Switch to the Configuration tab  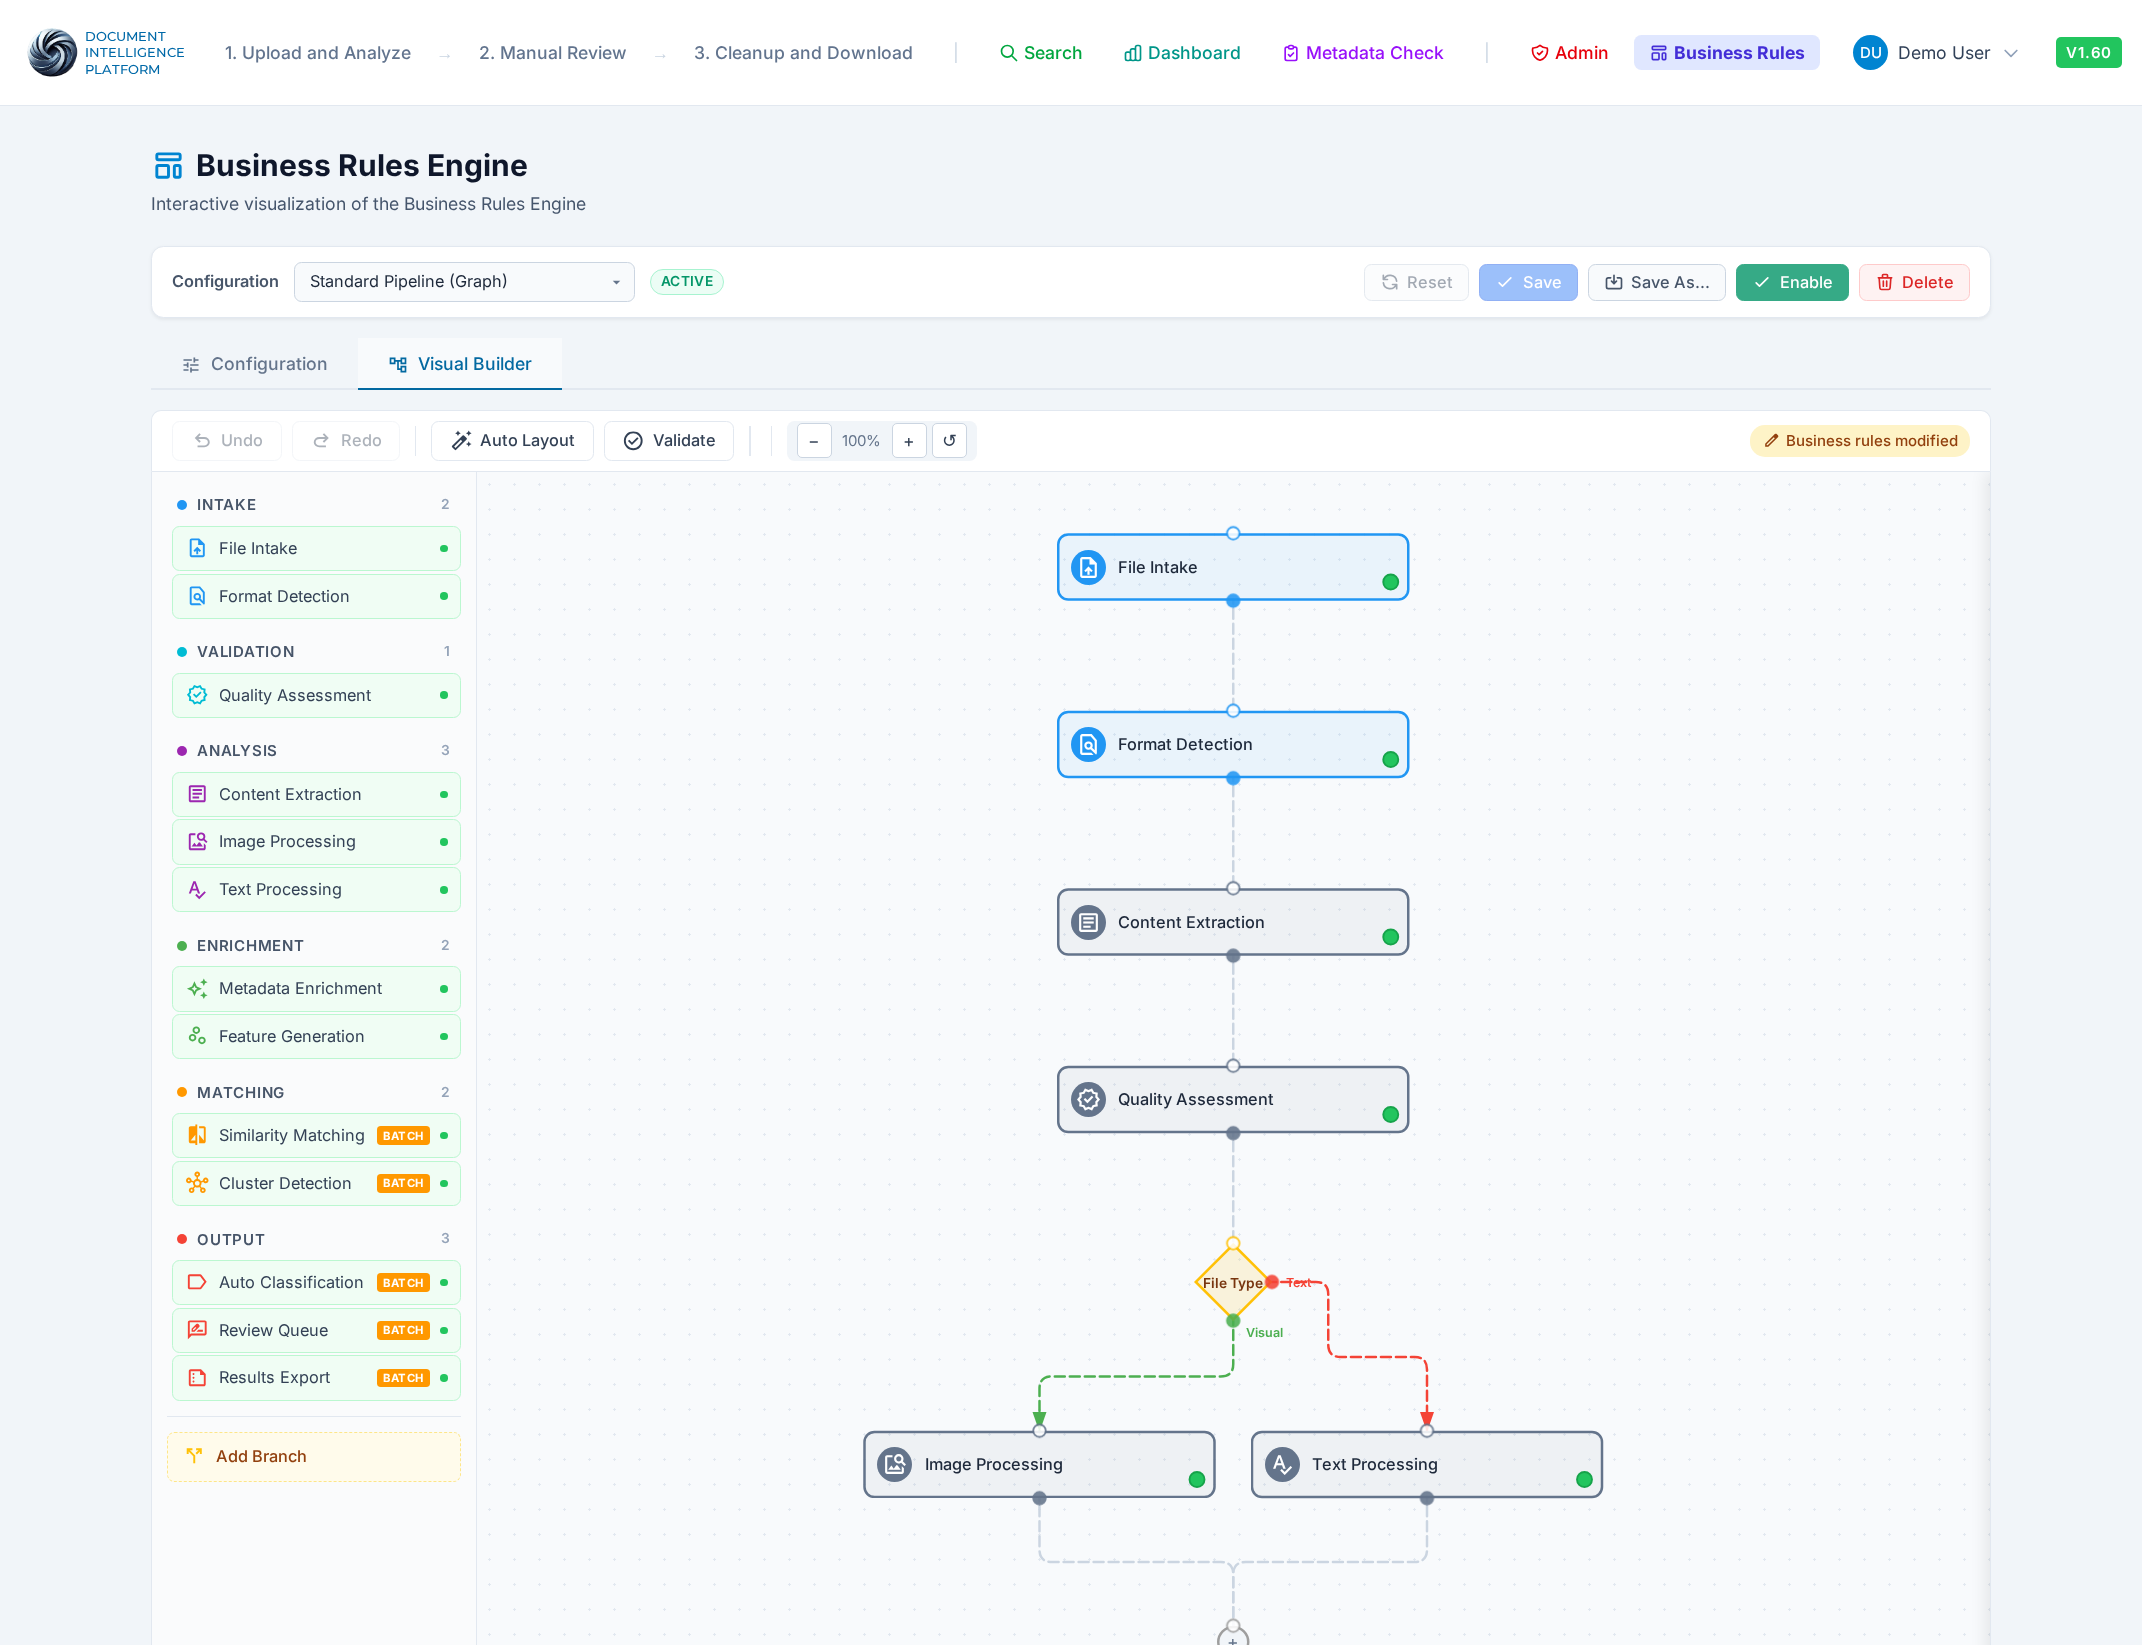(255, 364)
